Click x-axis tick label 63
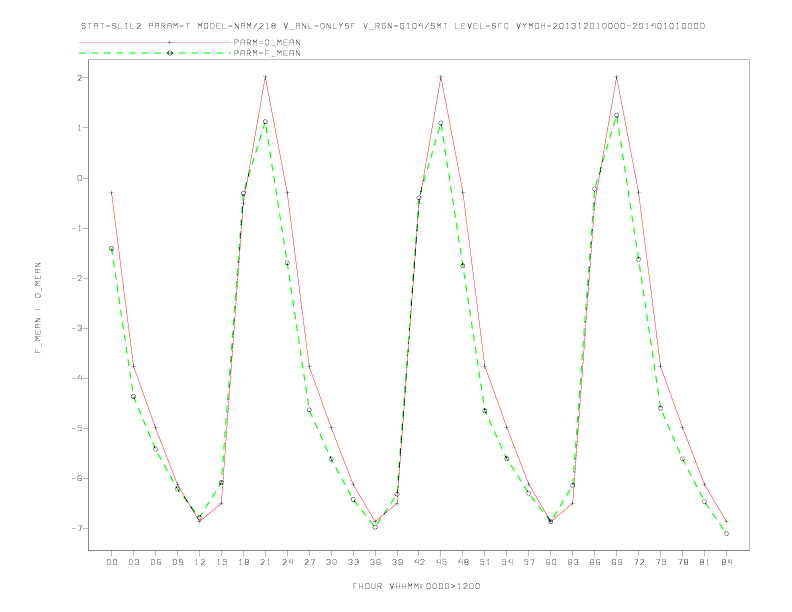The image size is (792, 612). (573, 562)
